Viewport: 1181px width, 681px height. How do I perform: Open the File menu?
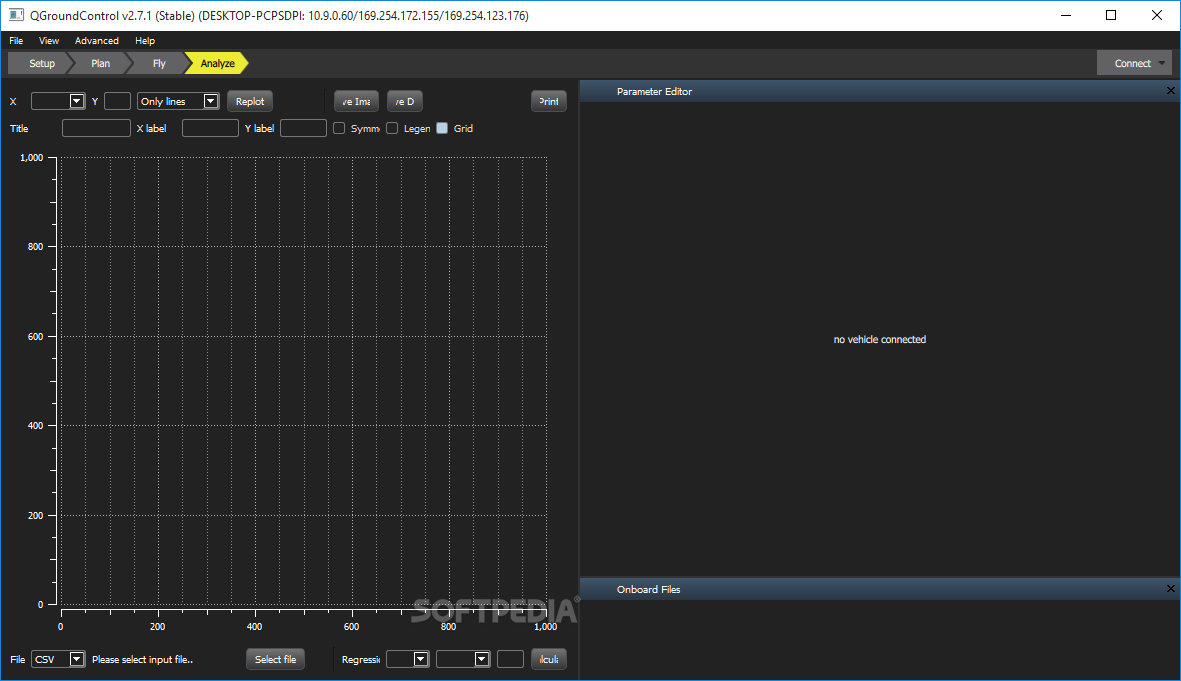coord(16,41)
